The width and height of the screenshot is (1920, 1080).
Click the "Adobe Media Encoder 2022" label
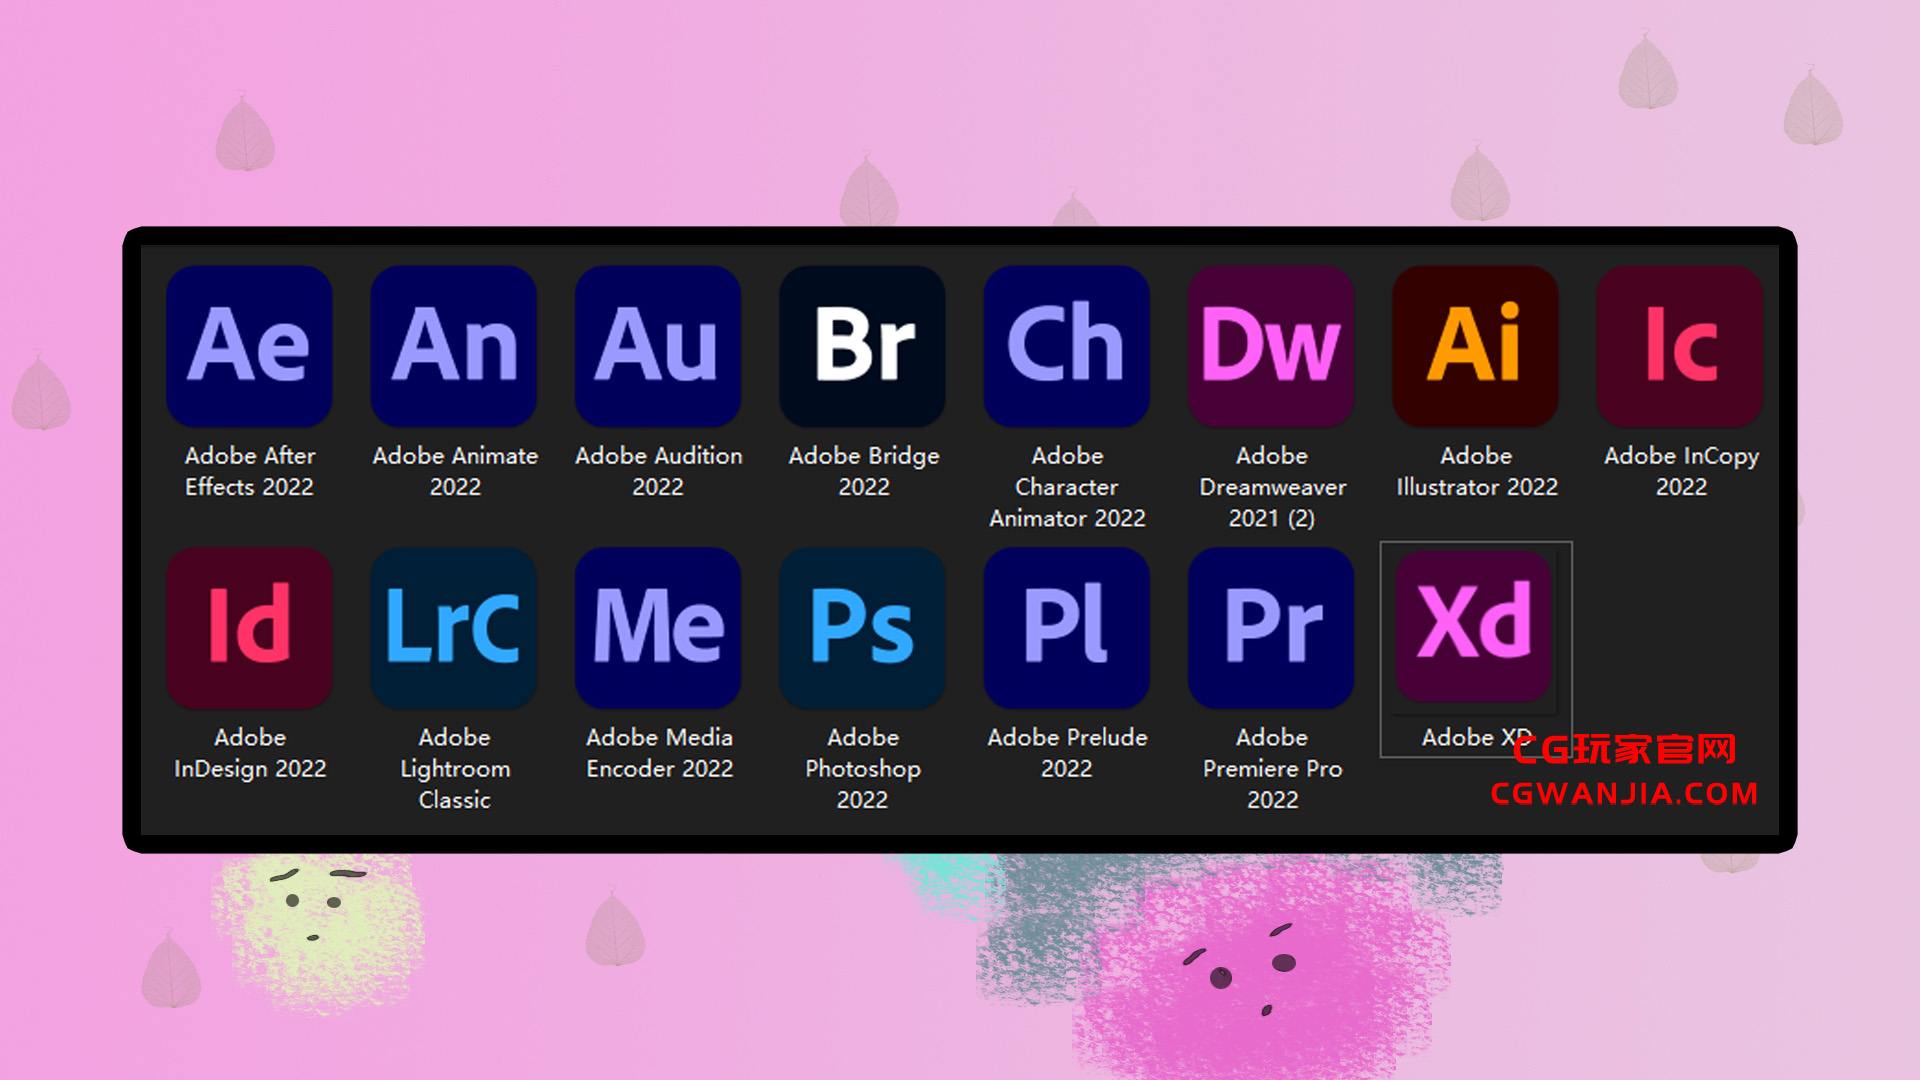(x=659, y=753)
